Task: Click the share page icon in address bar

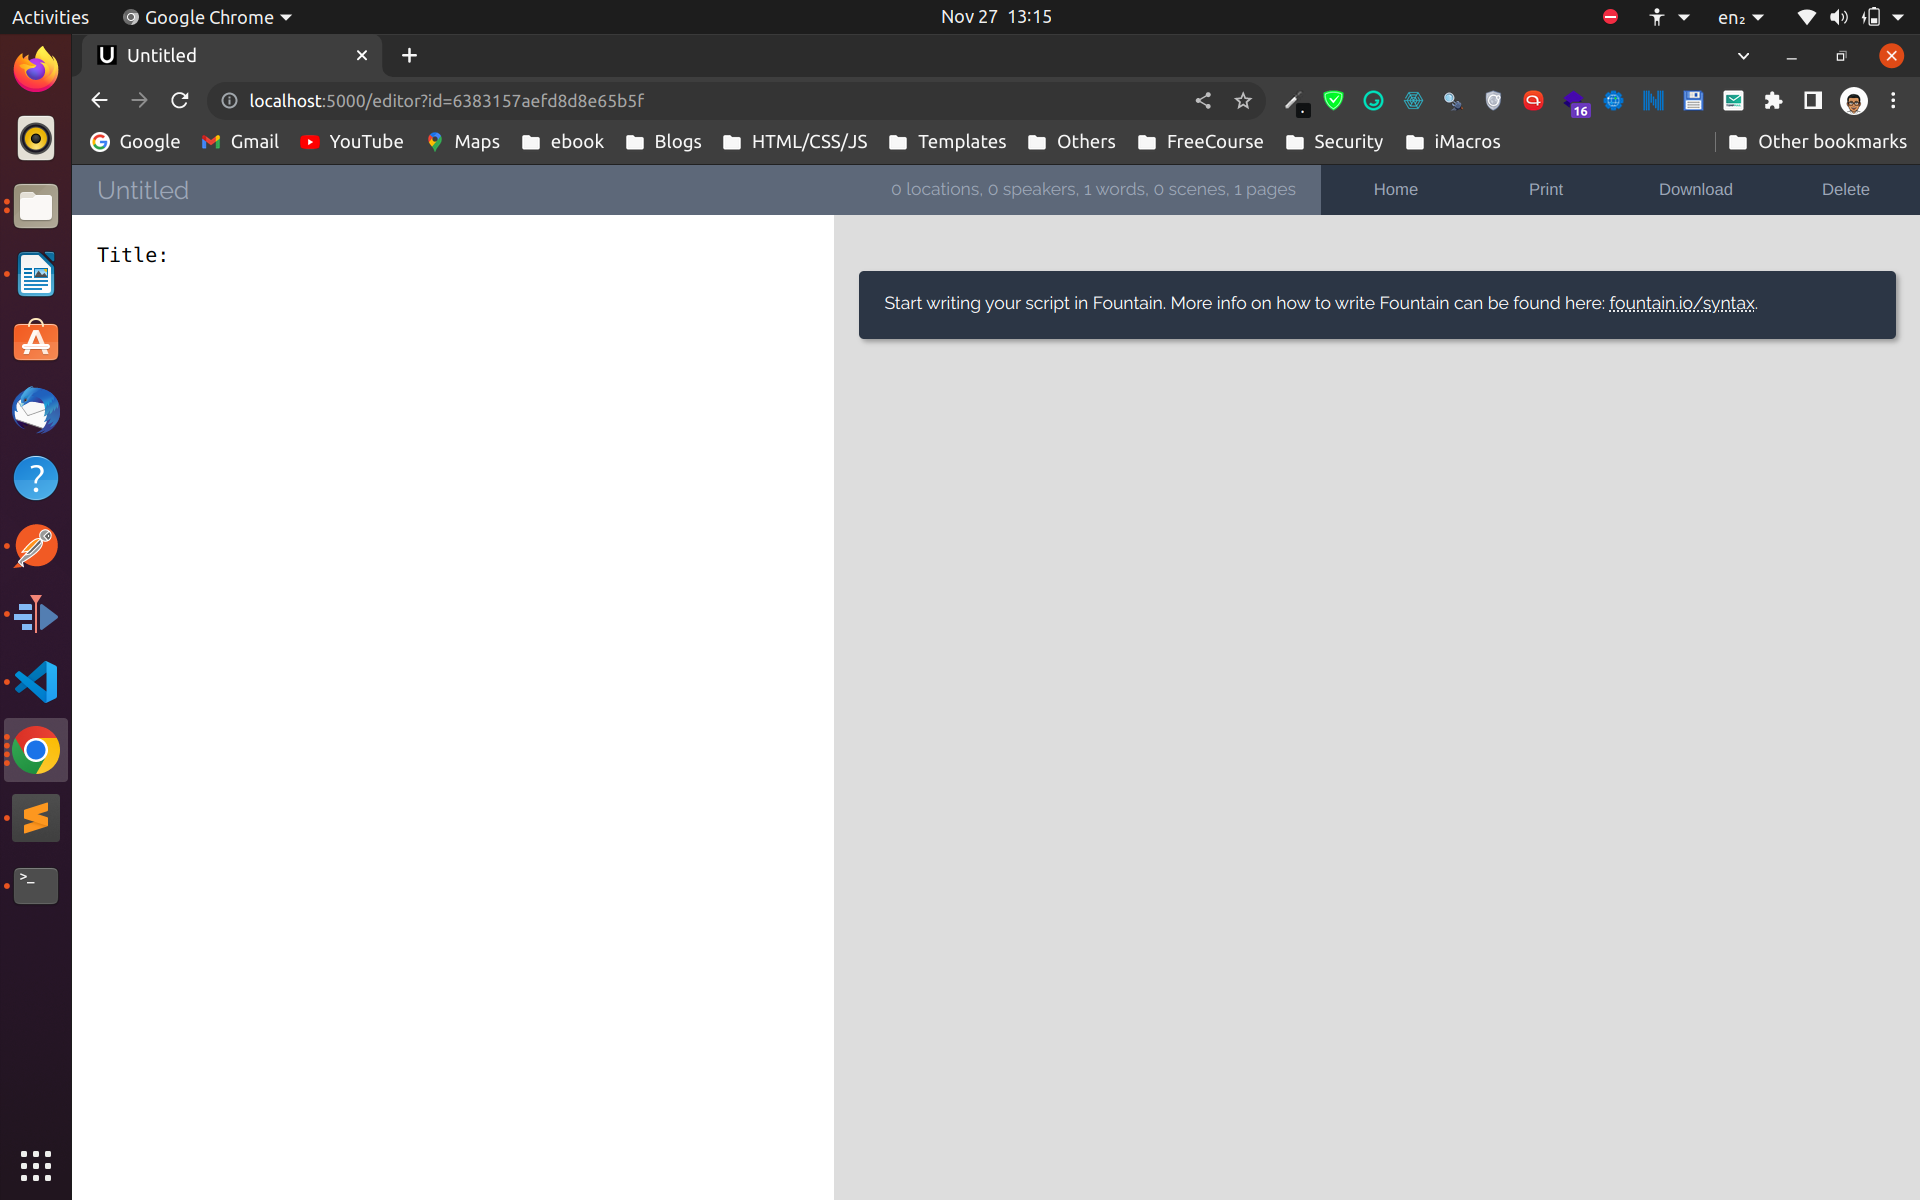Action: pos(1203,100)
